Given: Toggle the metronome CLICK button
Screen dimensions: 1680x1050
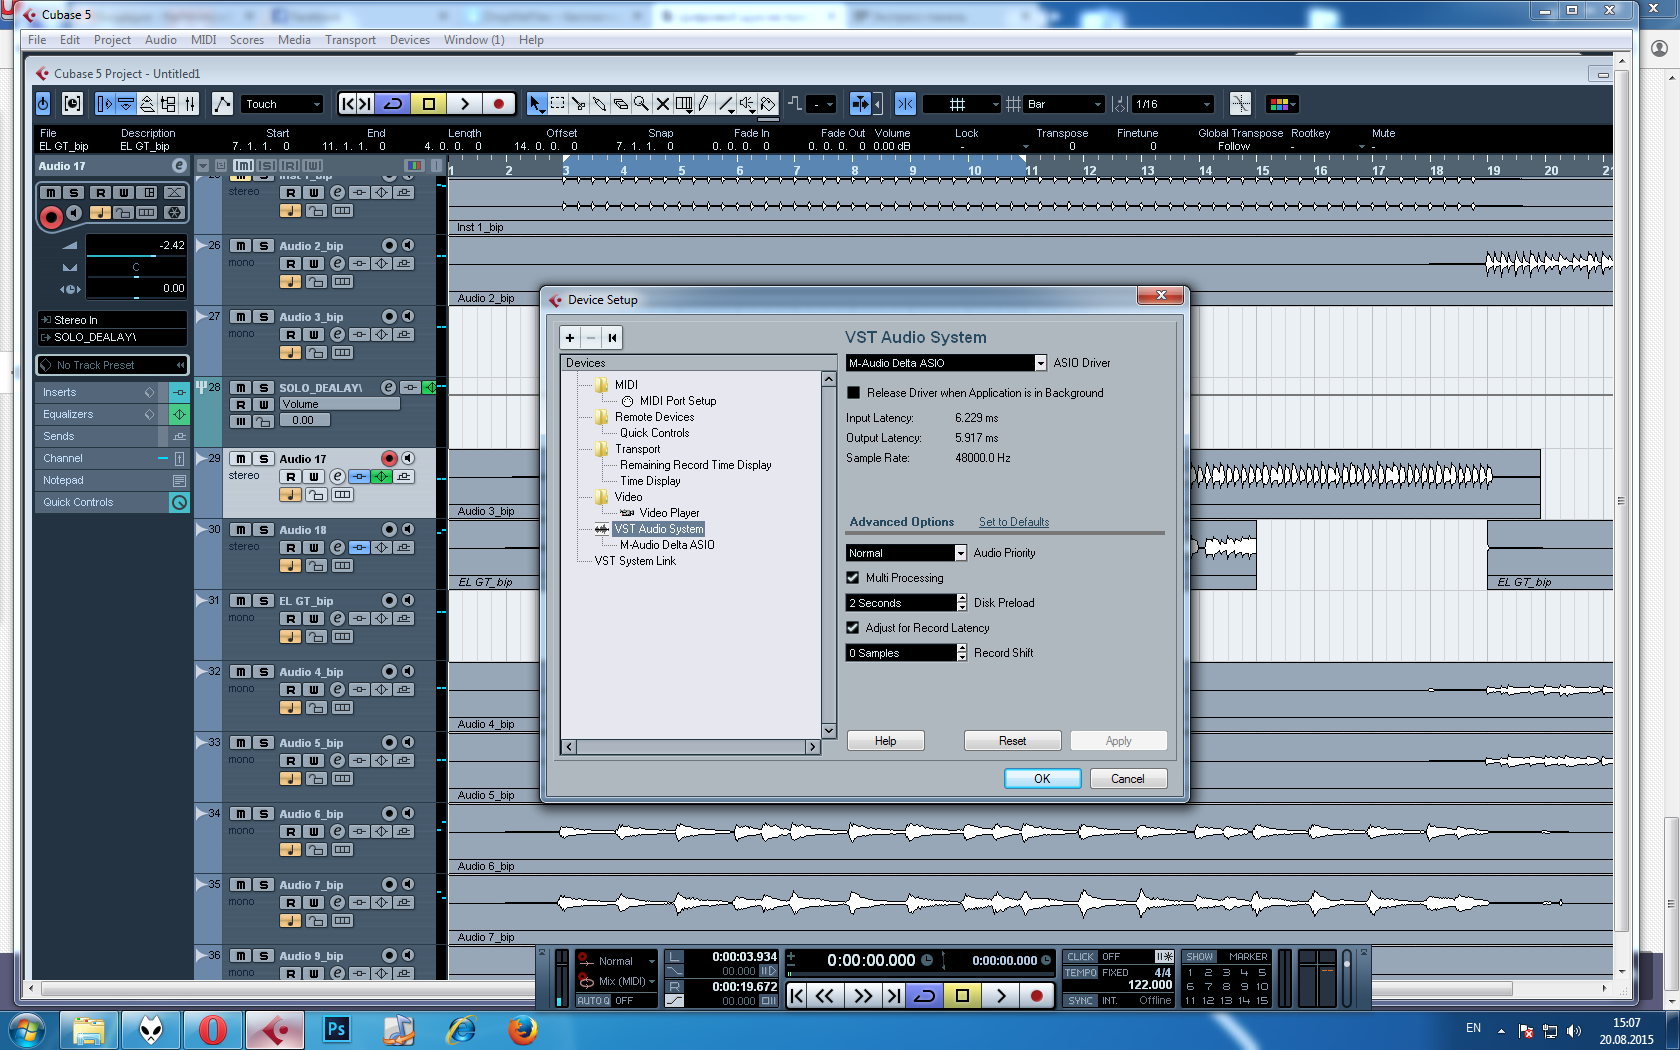Looking at the screenshot, I should 1081,957.
